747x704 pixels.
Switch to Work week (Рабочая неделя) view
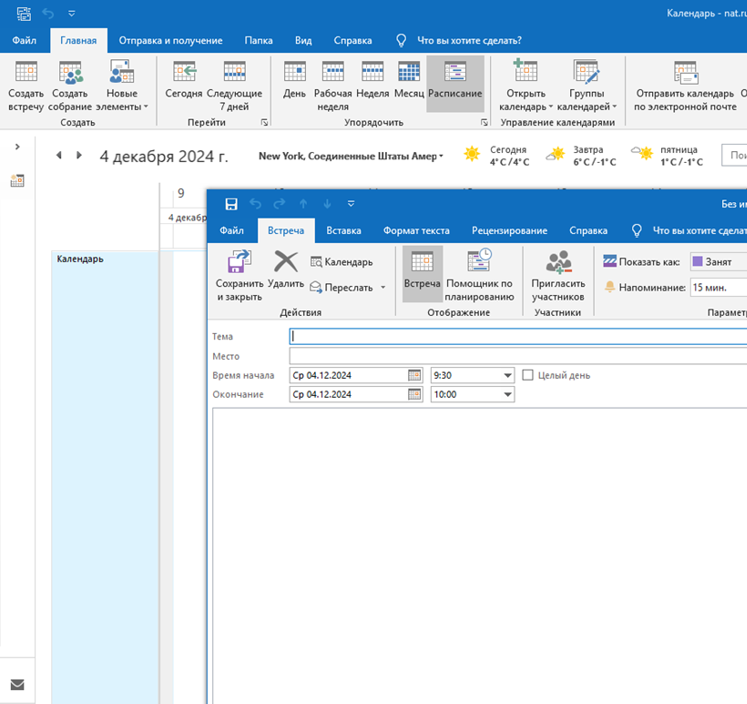click(333, 86)
